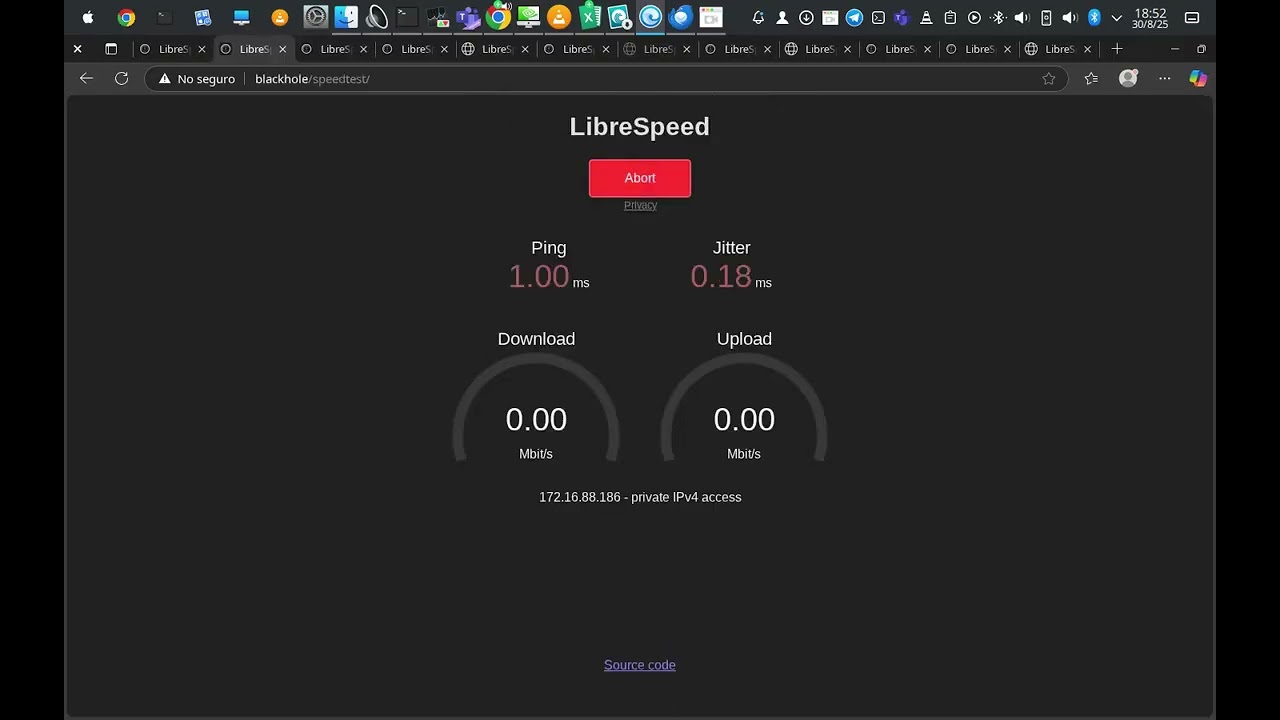Open the clipboard tray icon
Viewport: 1280px width, 720px height.
(x=950, y=18)
